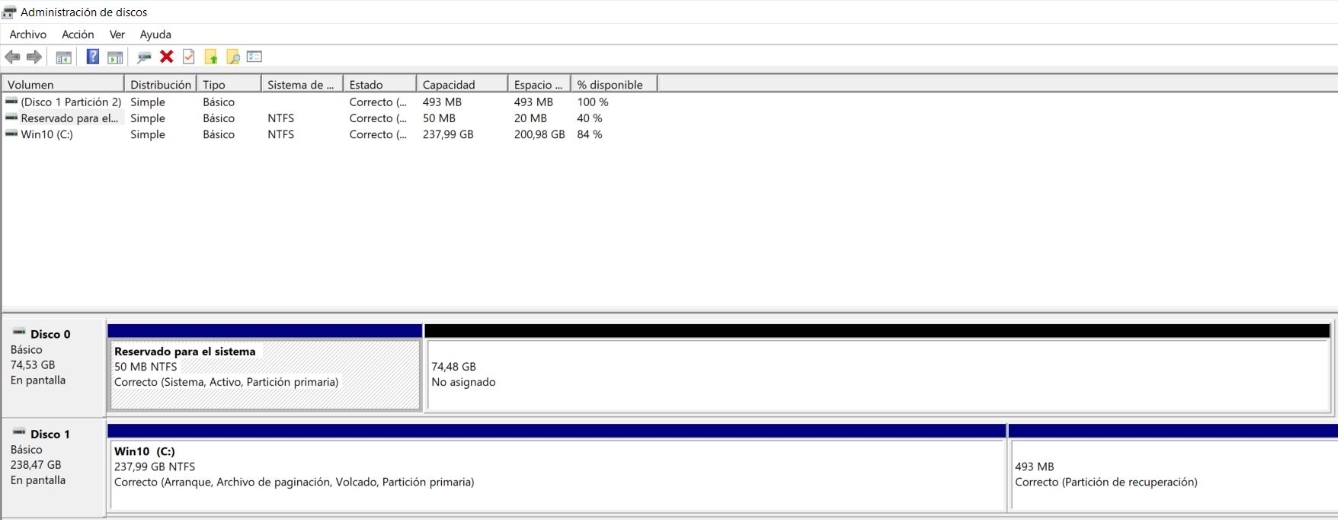Viewport: 1338px width, 520px height.
Task: Sort list by % disponible column header
Action: click(612, 85)
